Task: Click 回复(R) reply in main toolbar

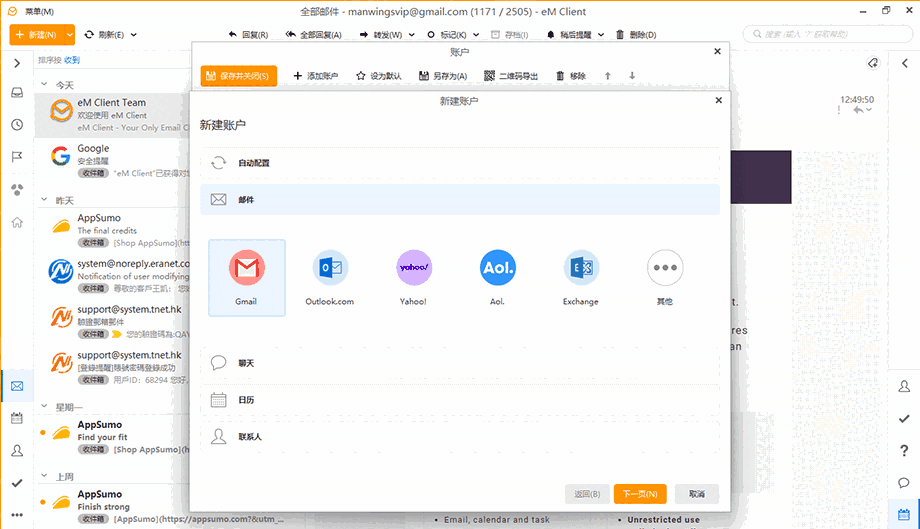Action: pos(248,35)
